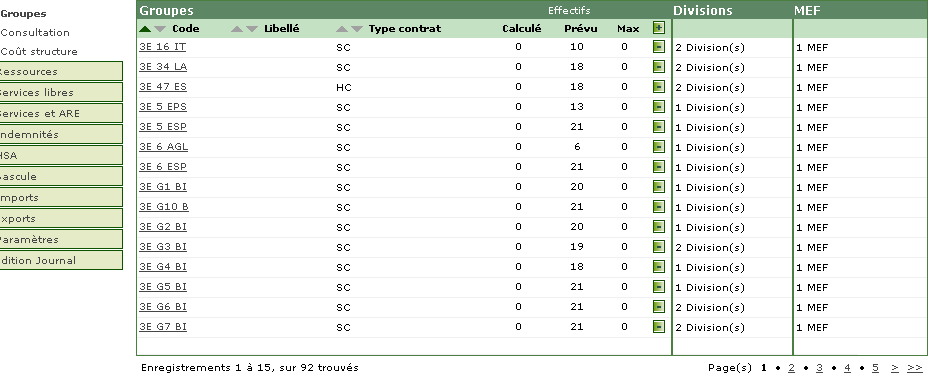928x373 pixels.
Task: Sort the Libellé column ascending
Action: [x=237, y=28]
